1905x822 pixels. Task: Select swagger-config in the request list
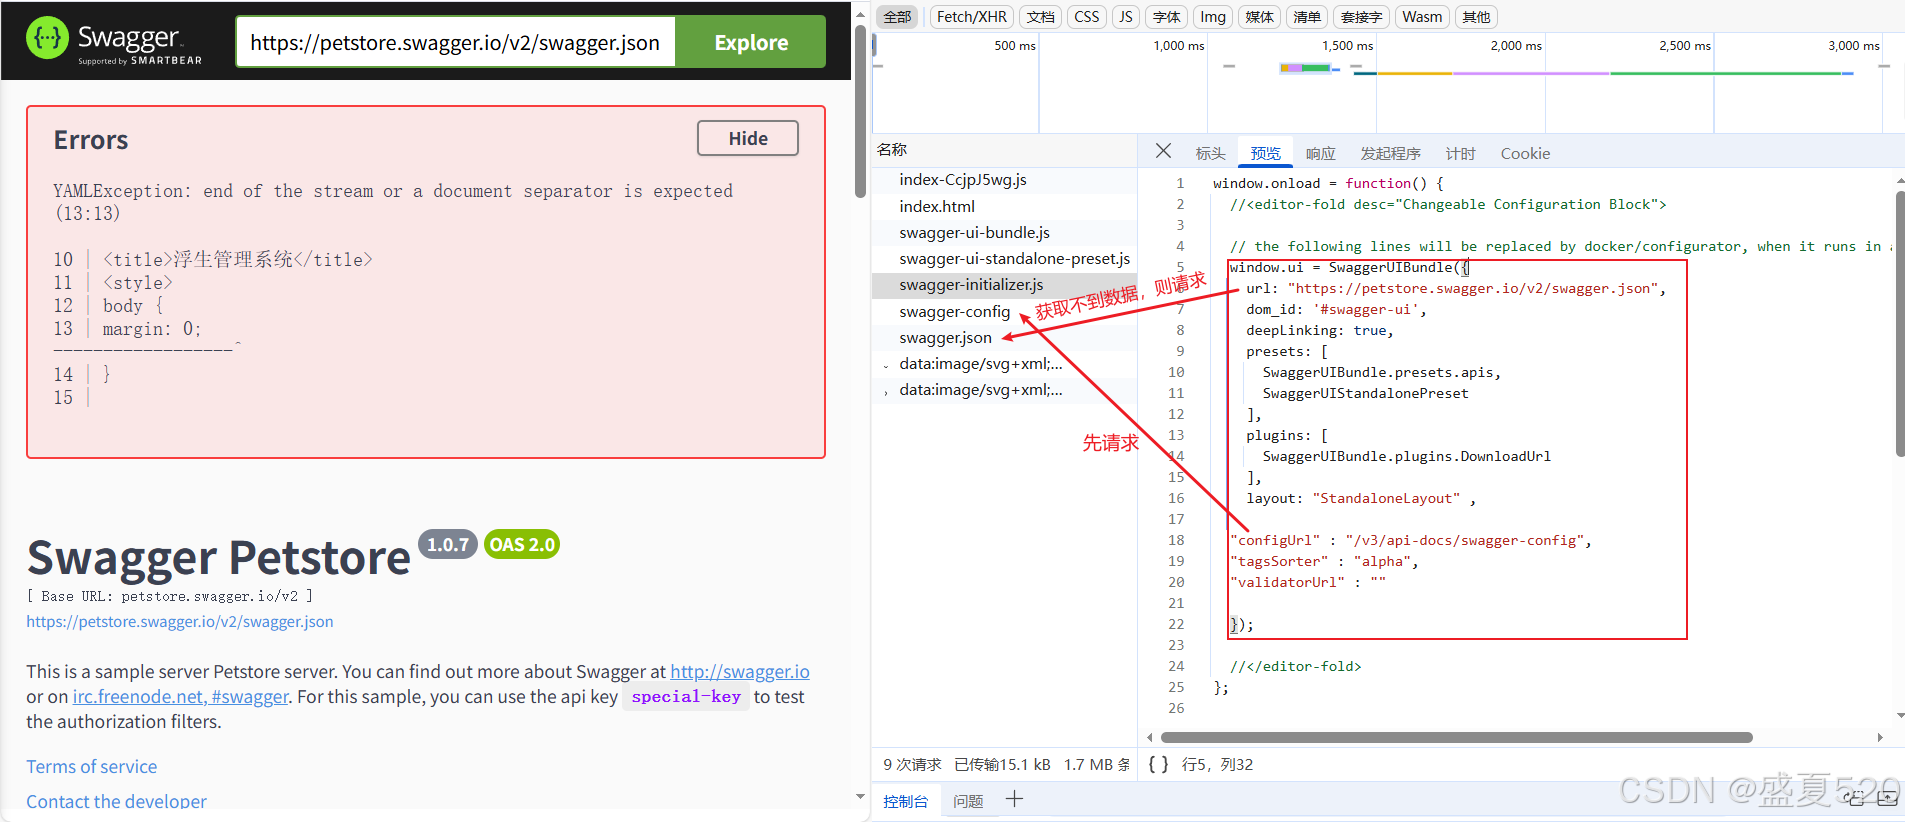pyautogui.click(x=954, y=311)
